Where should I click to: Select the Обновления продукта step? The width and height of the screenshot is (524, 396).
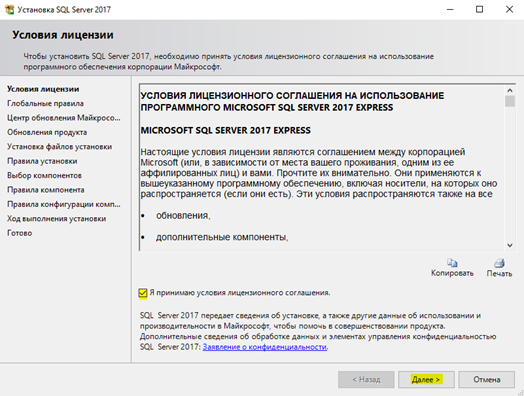coord(47,132)
